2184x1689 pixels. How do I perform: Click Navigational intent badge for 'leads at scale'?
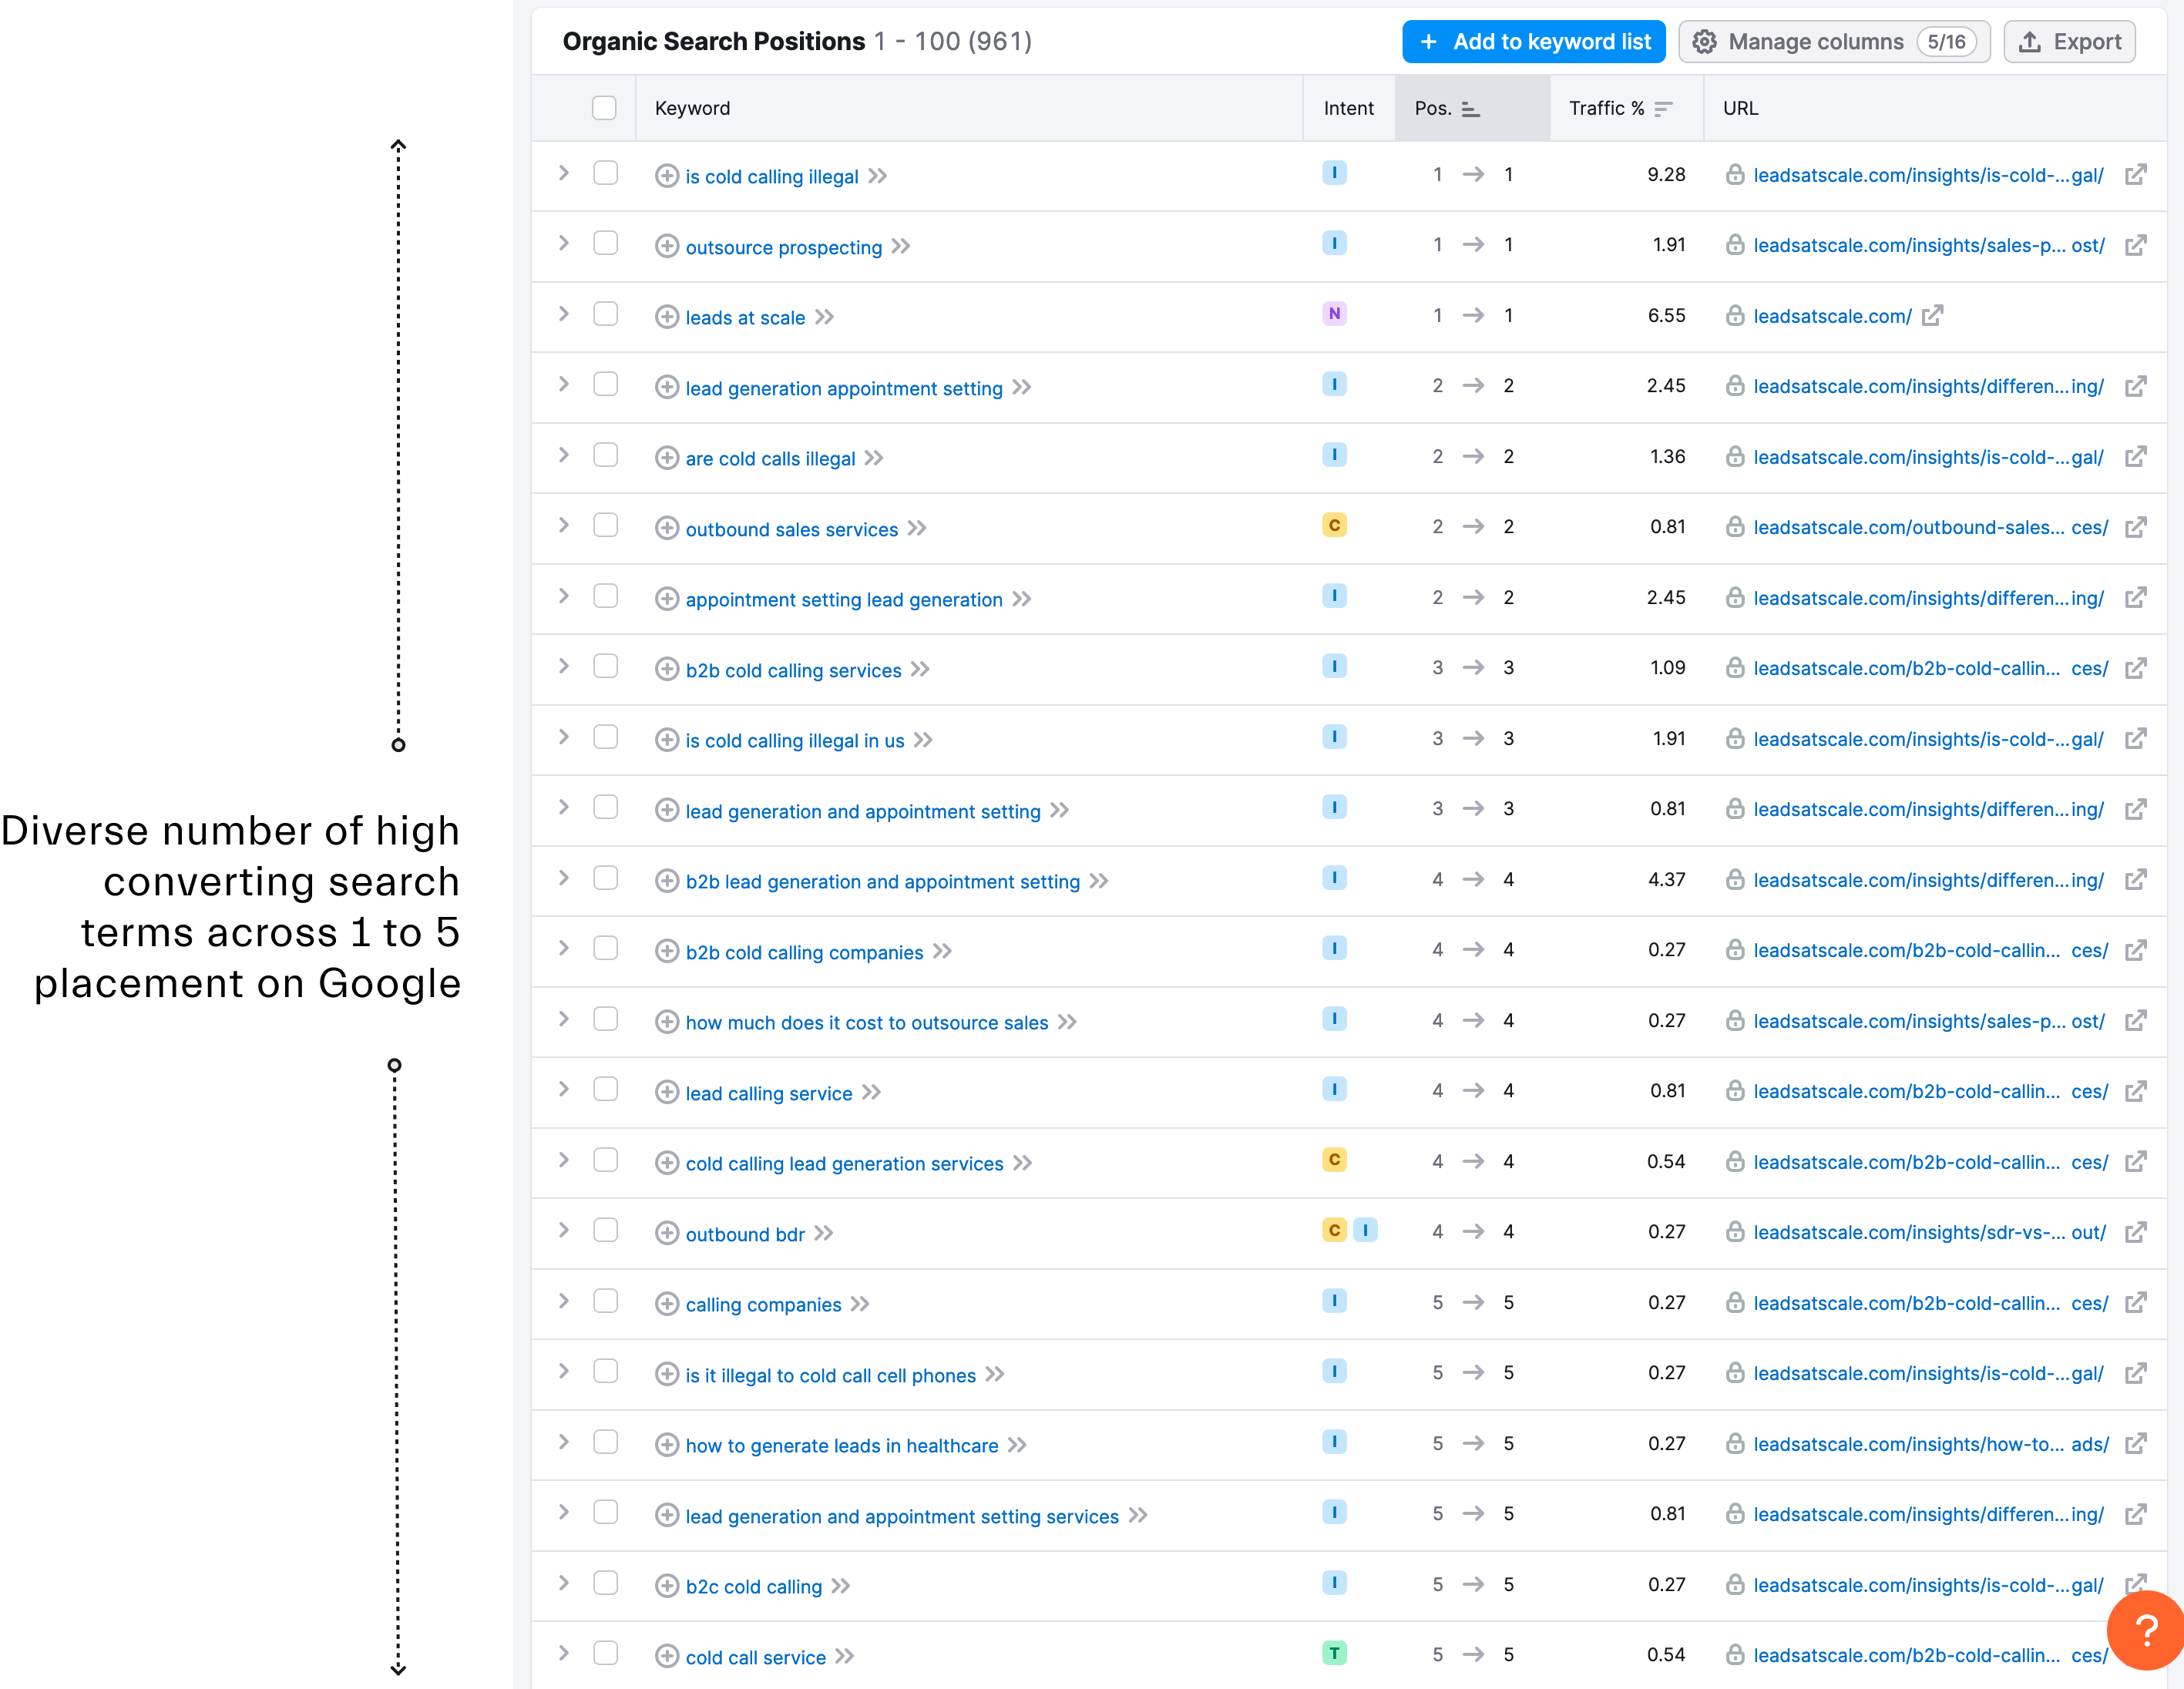click(1334, 314)
